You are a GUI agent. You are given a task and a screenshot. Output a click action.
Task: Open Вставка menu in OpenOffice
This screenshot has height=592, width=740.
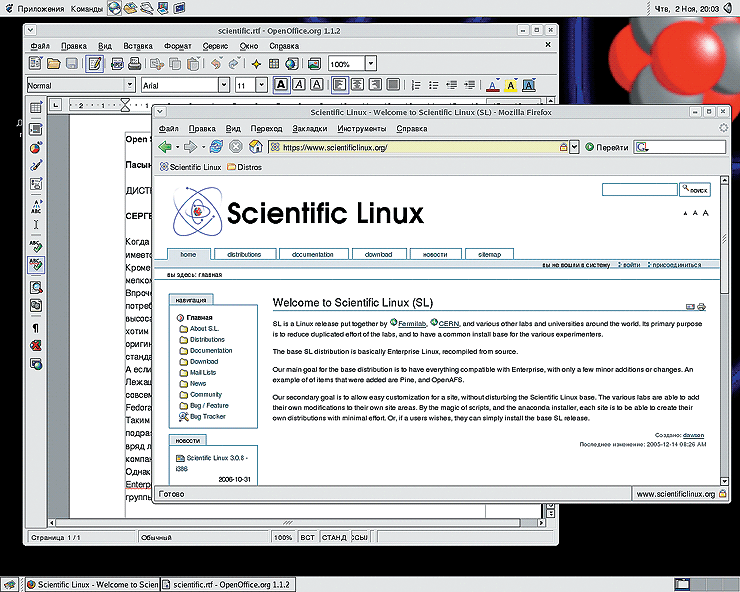coord(138,46)
